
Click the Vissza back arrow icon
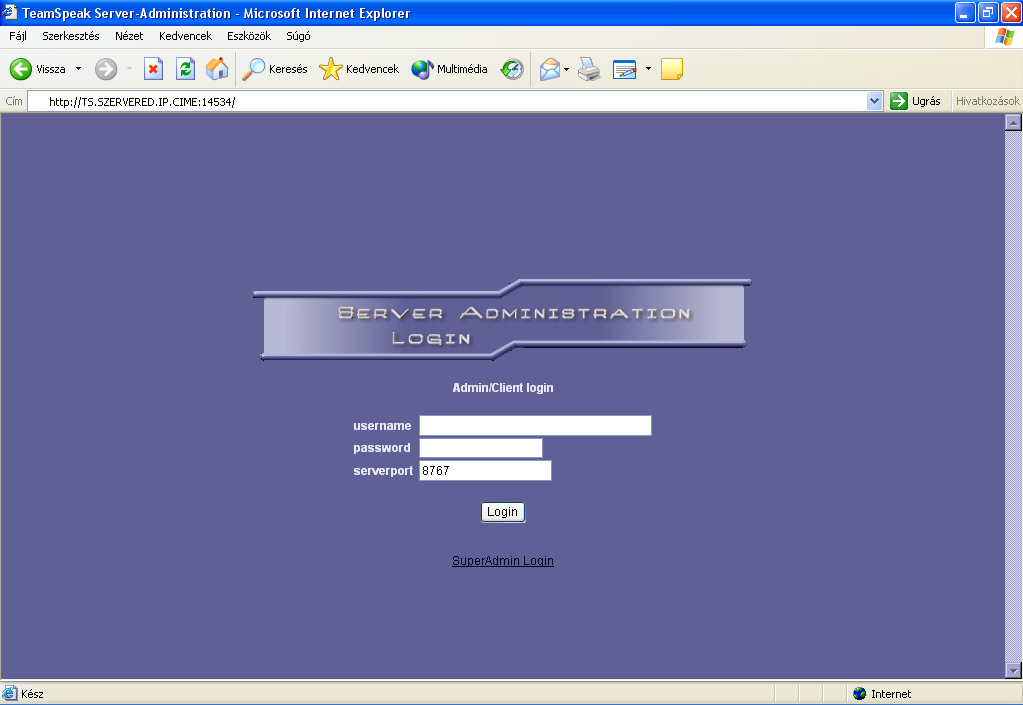tap(21, 69)
